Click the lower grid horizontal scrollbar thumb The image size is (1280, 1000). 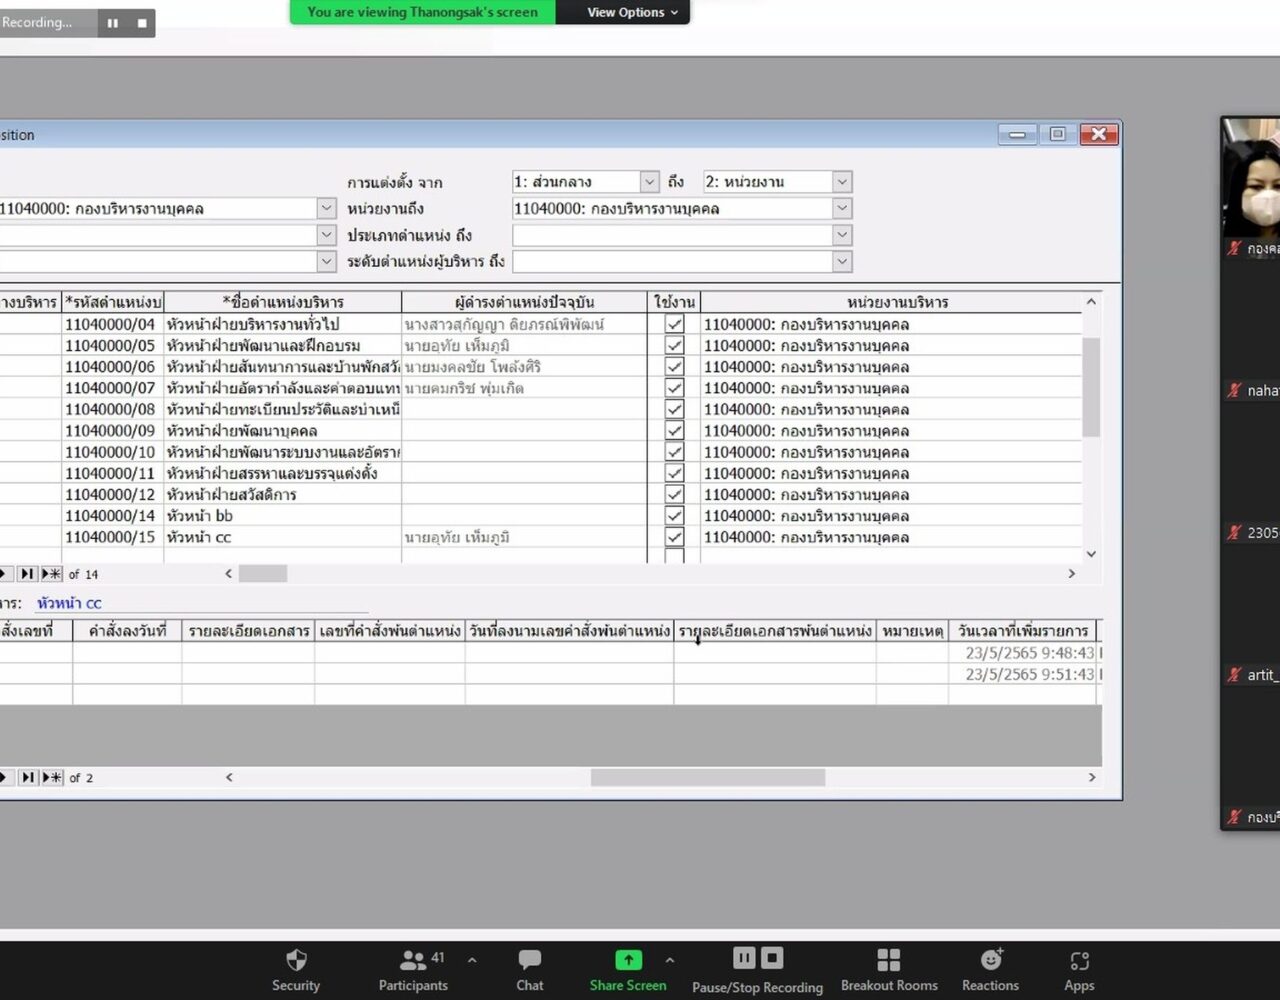click(x=708, y=777)
